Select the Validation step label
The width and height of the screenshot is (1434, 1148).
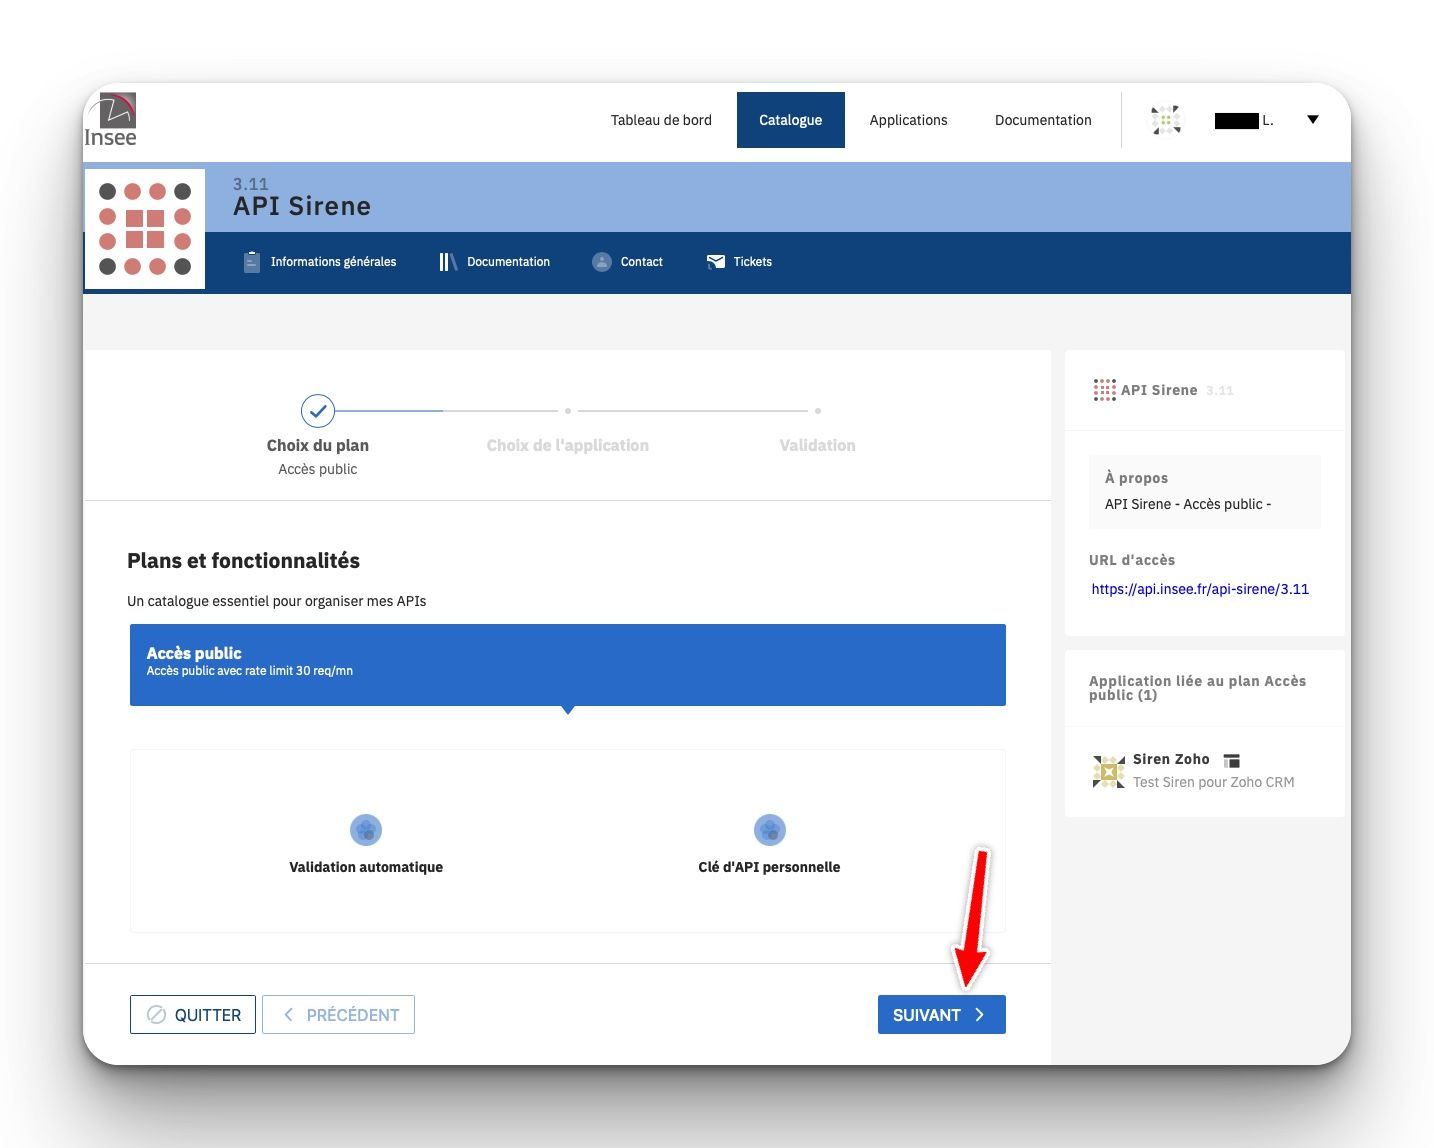[818, 446]
